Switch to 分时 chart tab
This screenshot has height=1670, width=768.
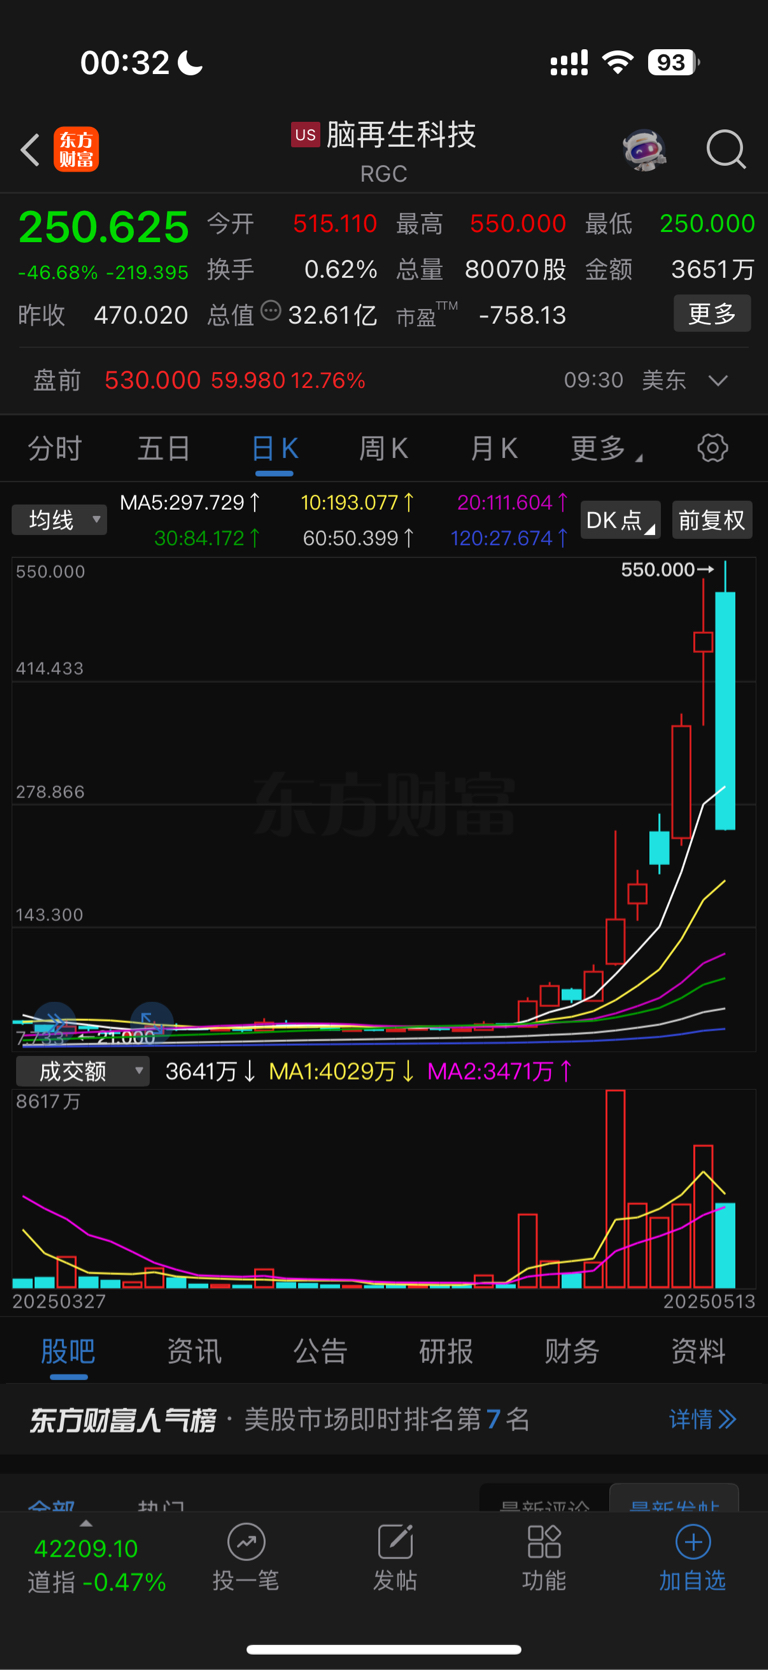[x=55, y=449]
